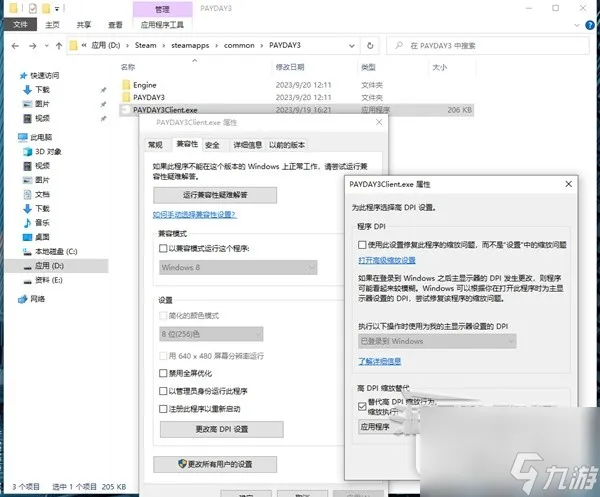Expand breadcrumb chevron after common
This screenshot has height=497, width=600.
[262, 46]
